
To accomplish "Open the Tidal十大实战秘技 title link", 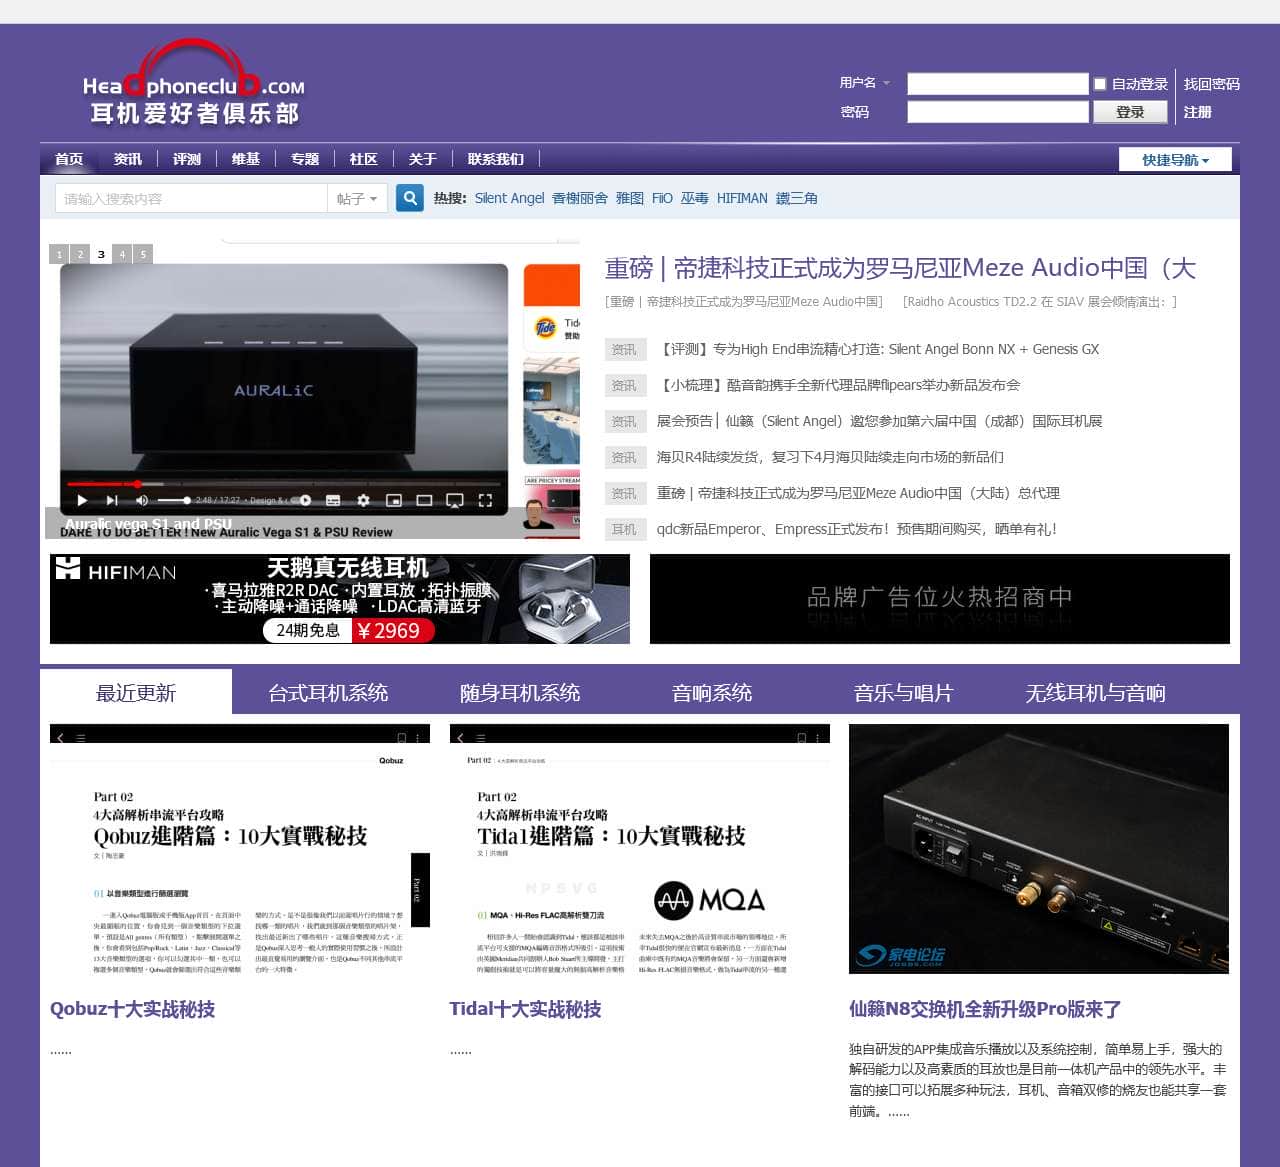I will [x=526, y=1009].
